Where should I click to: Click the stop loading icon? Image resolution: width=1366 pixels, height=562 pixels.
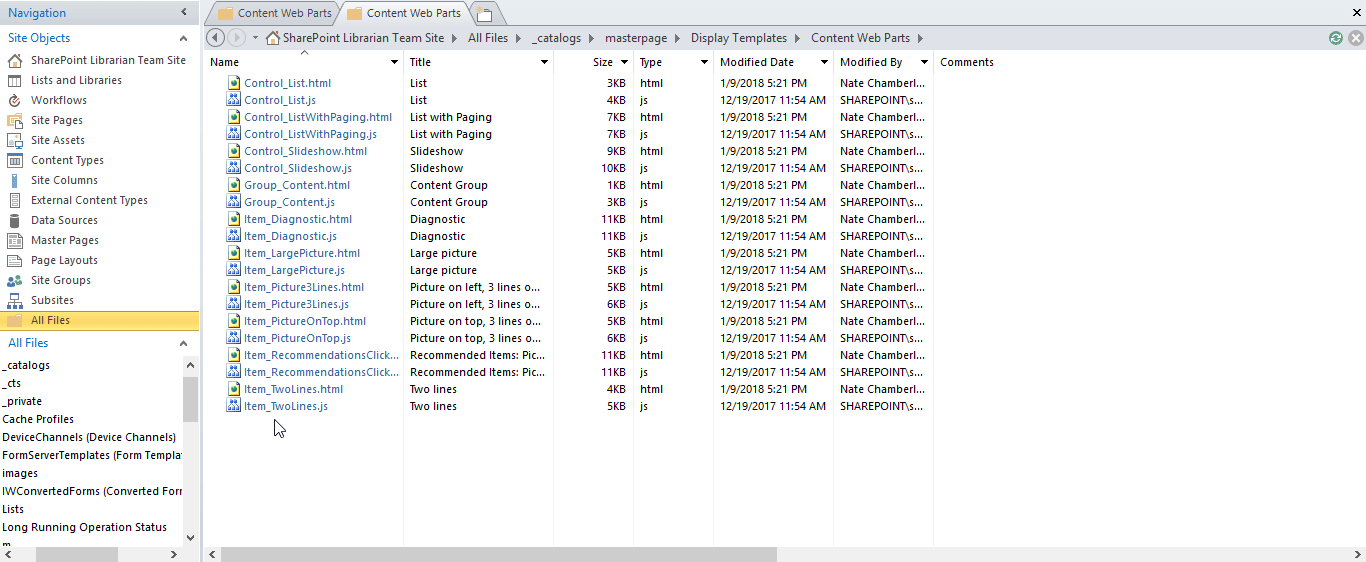click(x=1355, y=38)
